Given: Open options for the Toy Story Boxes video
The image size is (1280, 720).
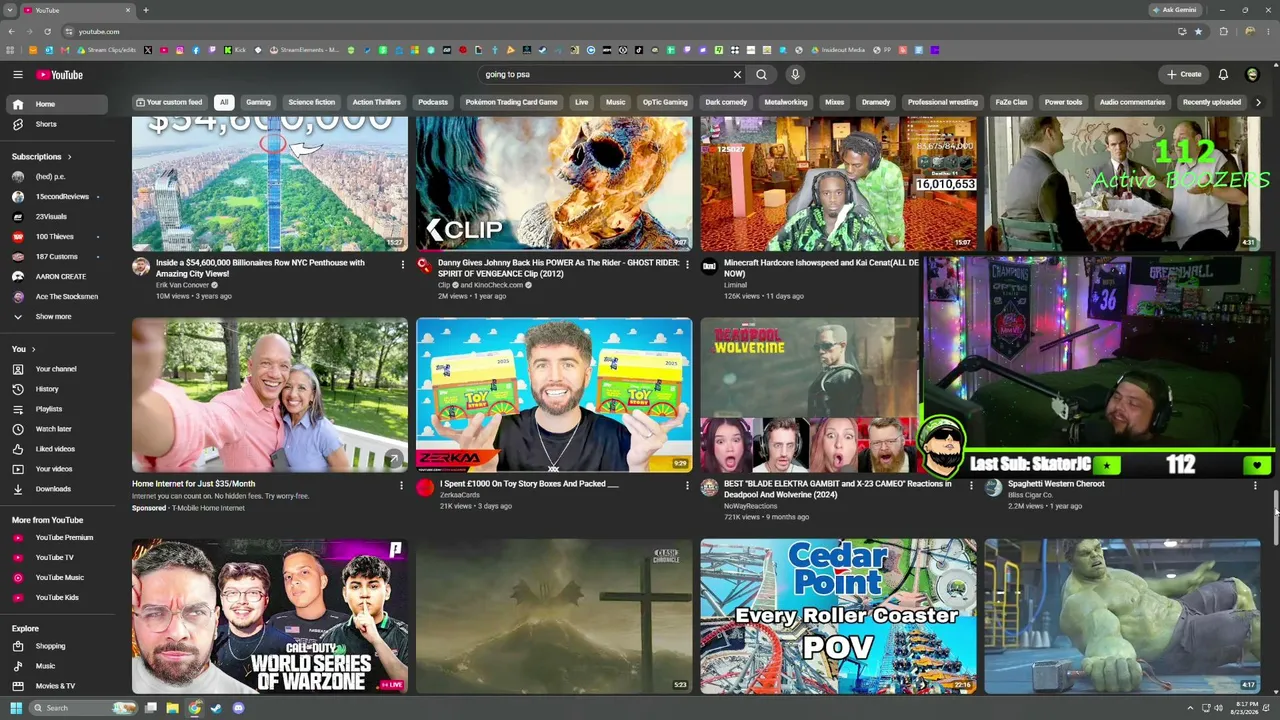Looking at the screenshot, I should point(686,486).
